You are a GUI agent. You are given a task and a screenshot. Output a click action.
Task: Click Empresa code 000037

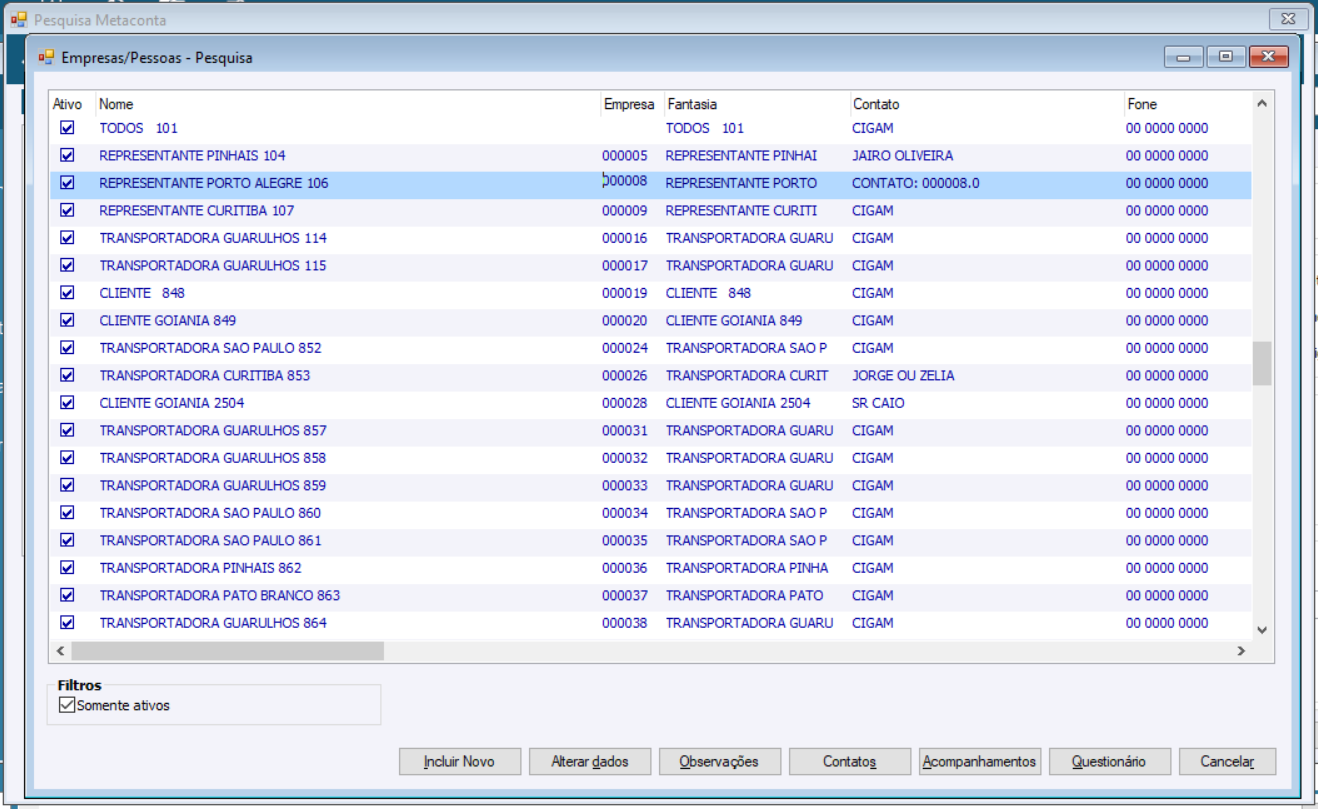click(x=625, y=595)
